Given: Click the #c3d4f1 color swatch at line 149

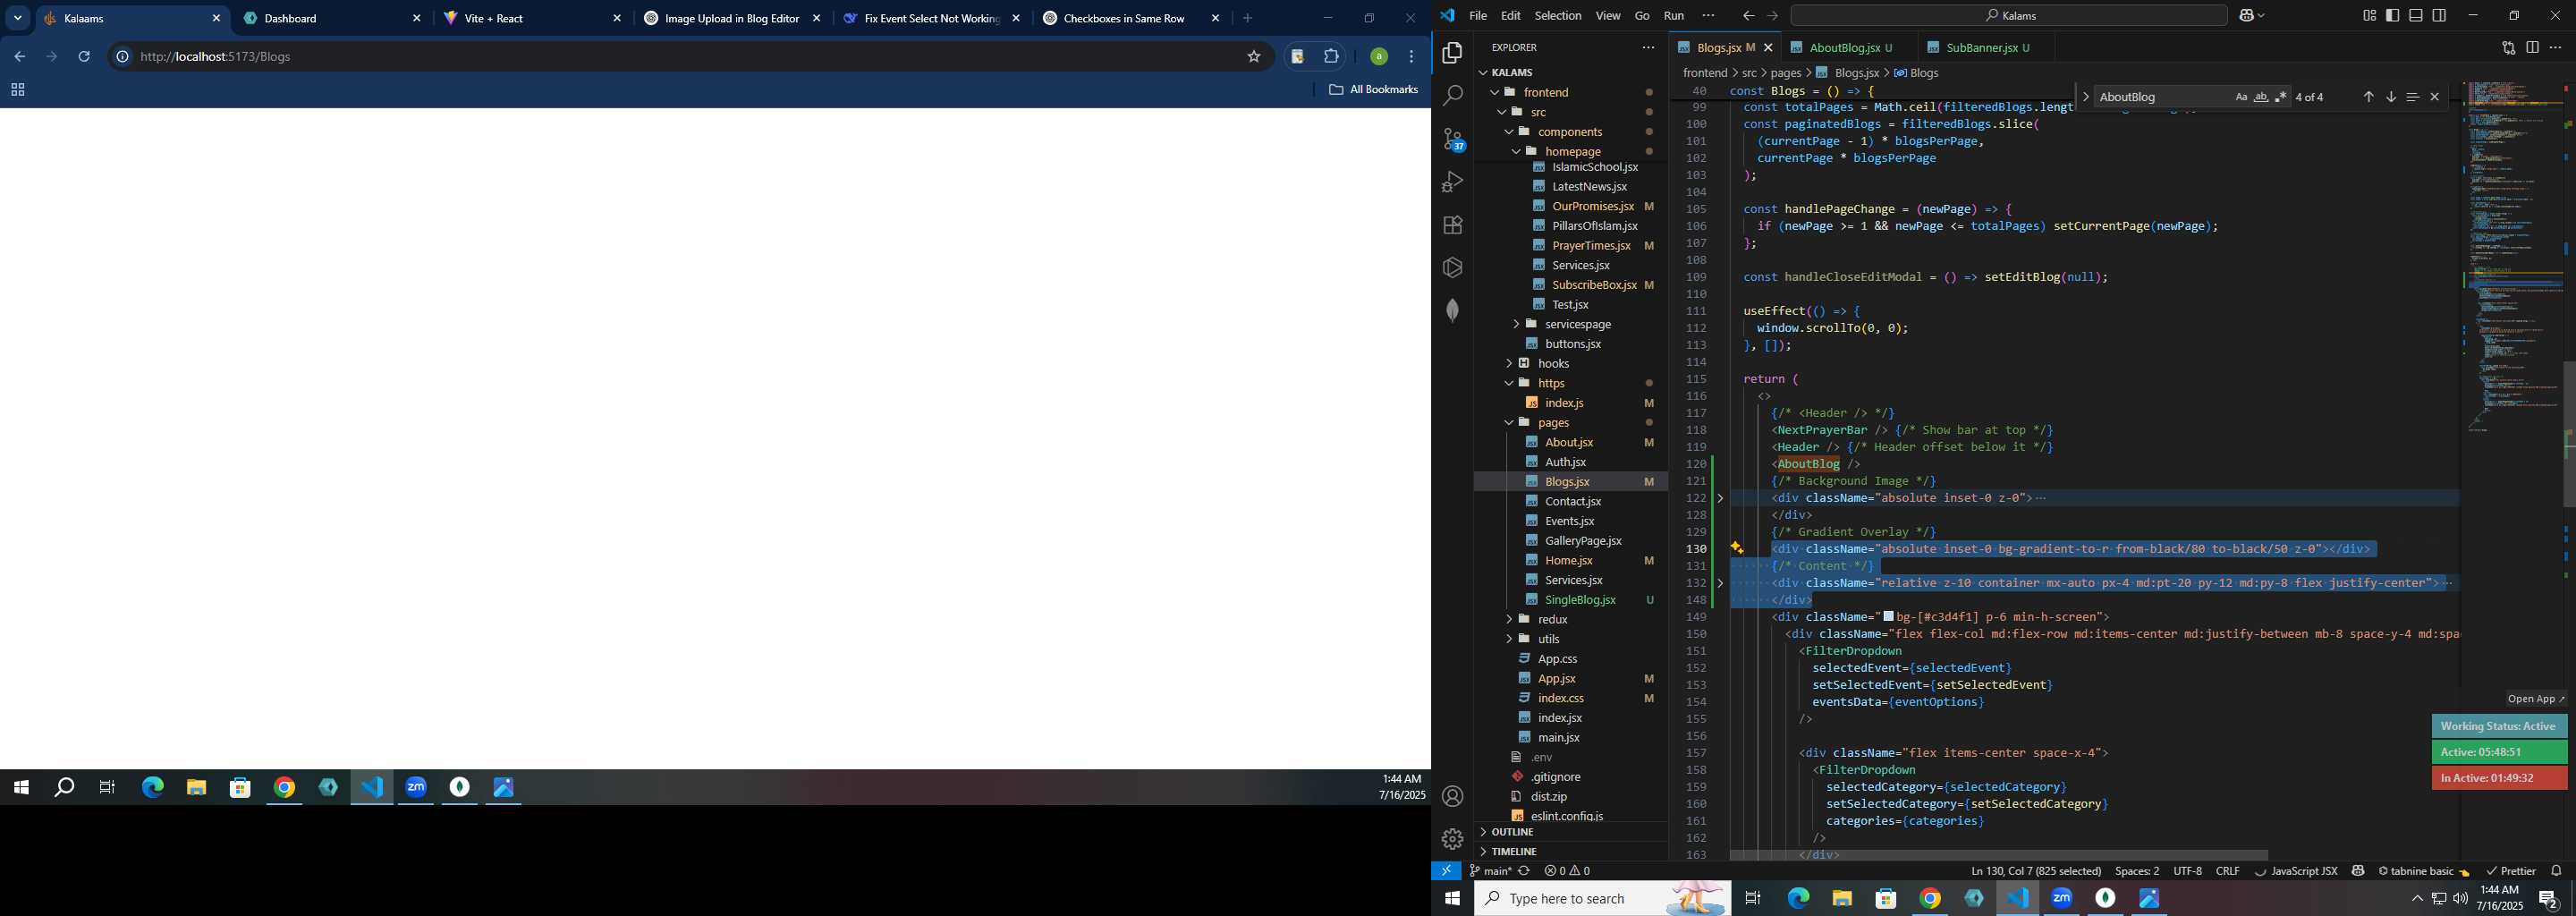Looking at the screenshot, I should (x=1888, y=617).
